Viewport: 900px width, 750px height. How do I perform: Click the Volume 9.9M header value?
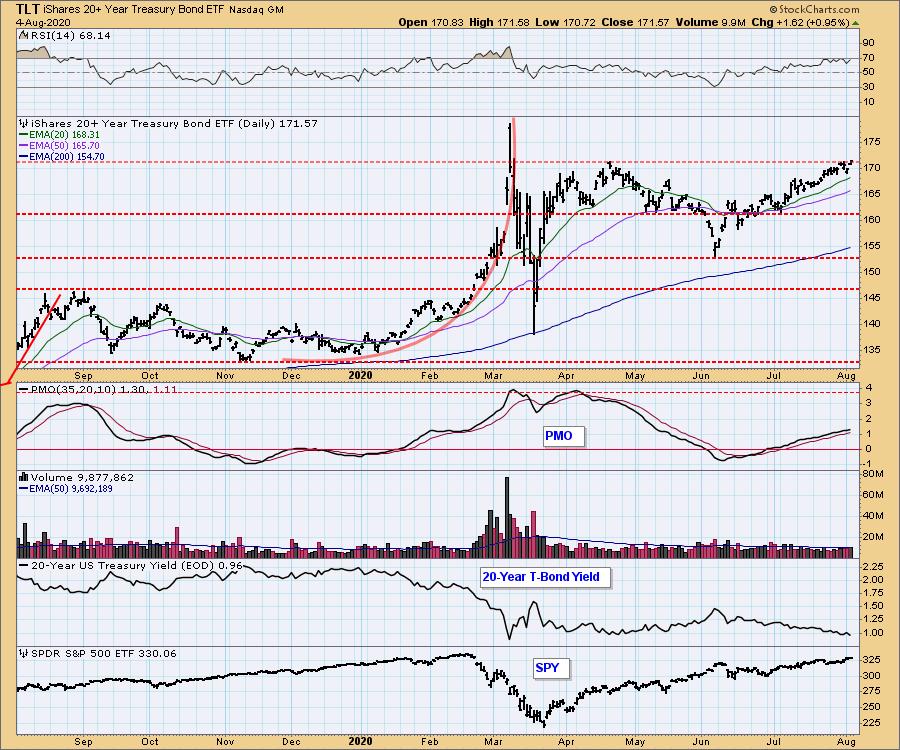click(x=711, y=22)
